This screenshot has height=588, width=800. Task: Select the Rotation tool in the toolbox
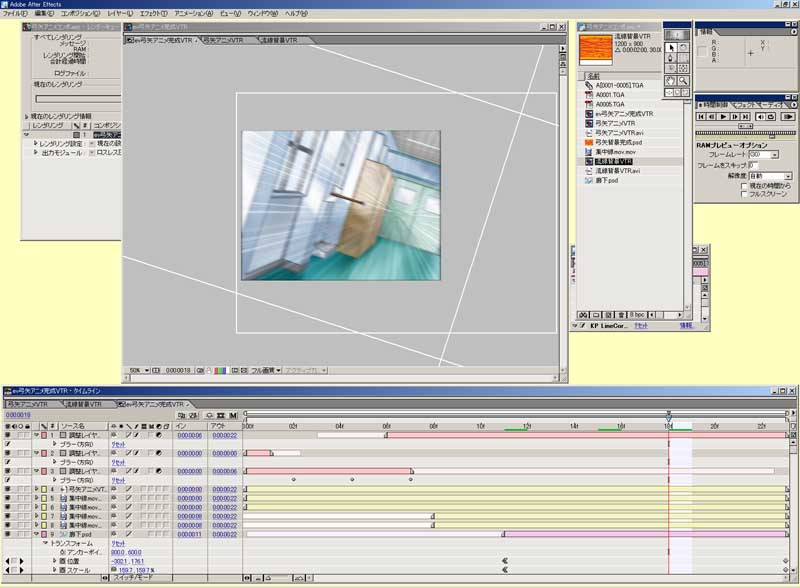[683, 47]
